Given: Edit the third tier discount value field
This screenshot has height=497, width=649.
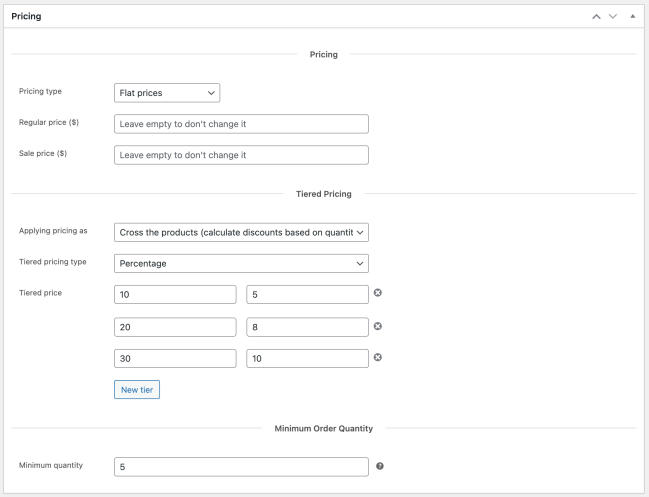Looking at the screenshot, I should click(x=307, y=359).
